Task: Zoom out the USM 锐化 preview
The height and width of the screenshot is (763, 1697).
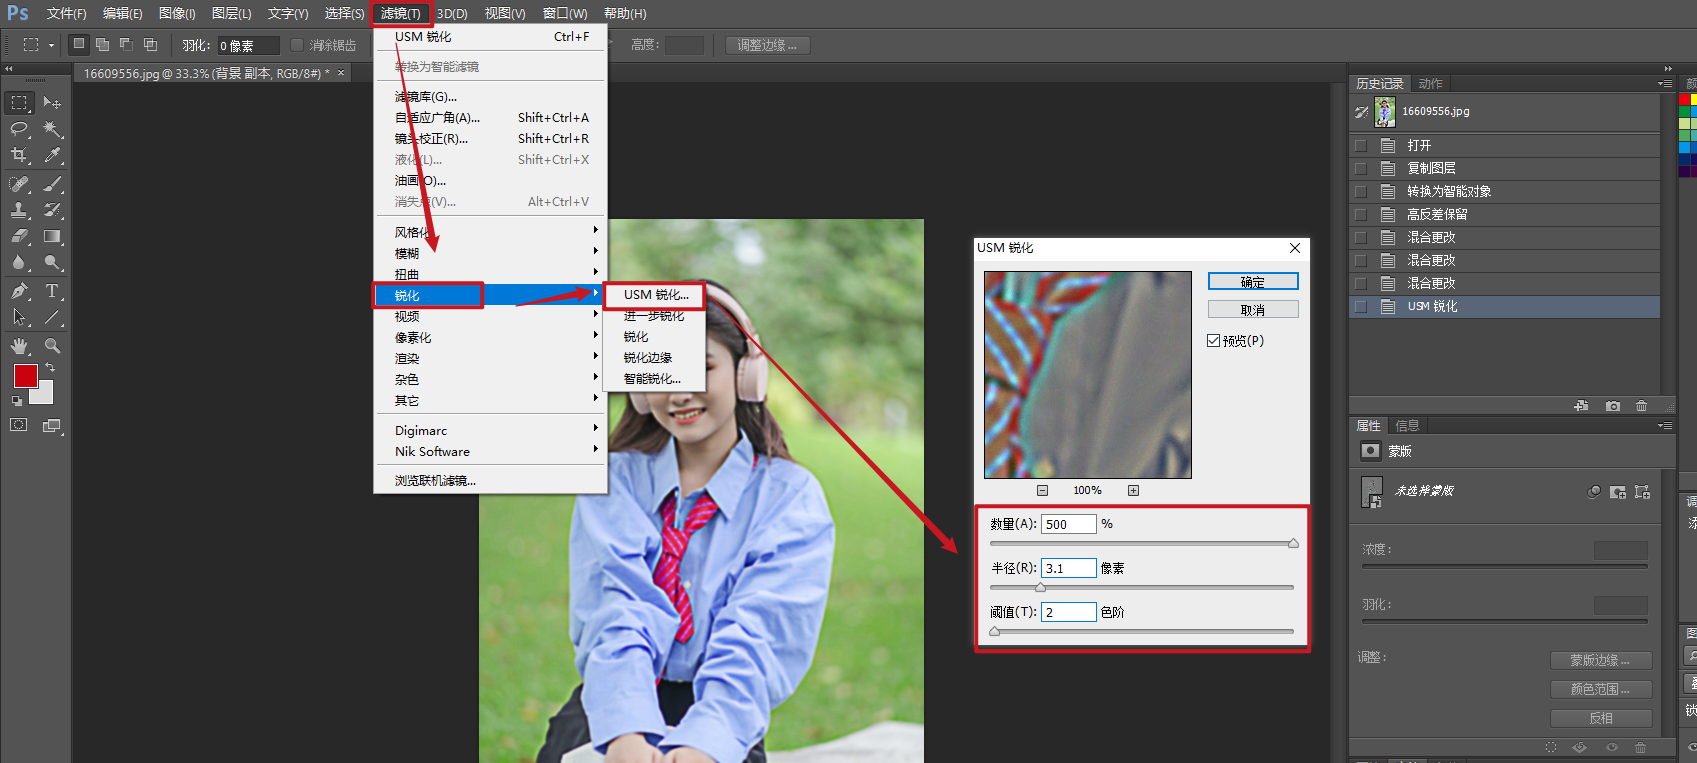Action: (x=1042, y=490)
